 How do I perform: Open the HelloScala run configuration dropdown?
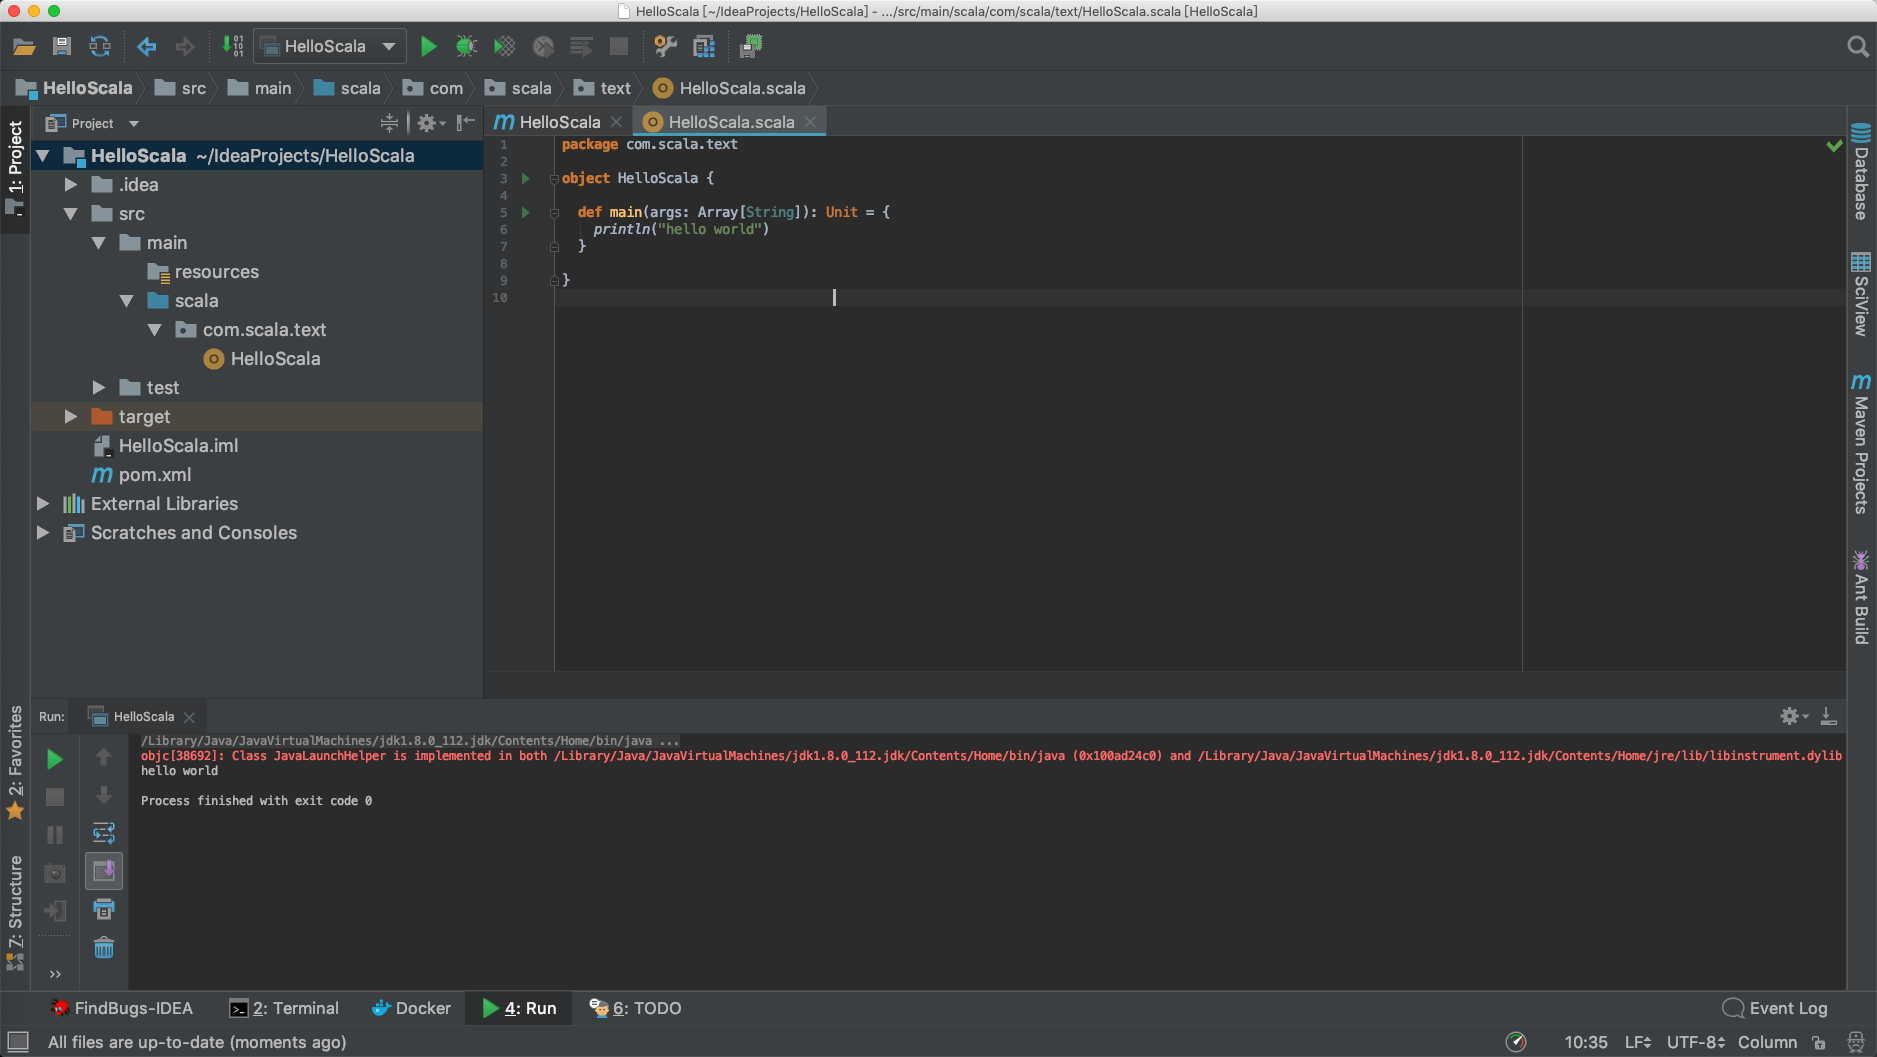click(x=330, y=46)
